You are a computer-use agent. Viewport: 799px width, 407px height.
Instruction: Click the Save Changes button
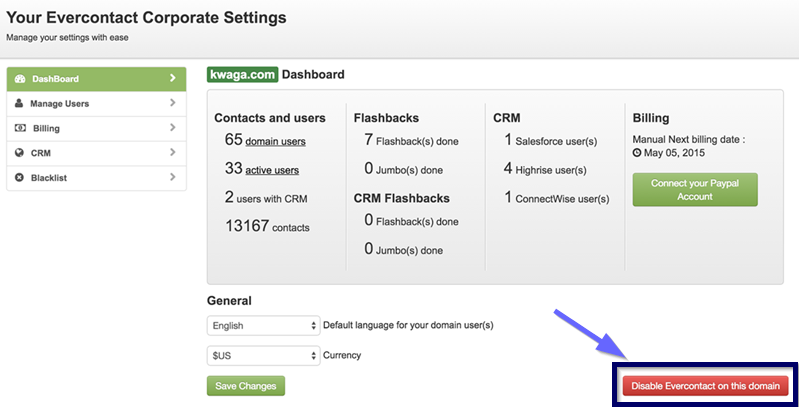pos(246,386)
